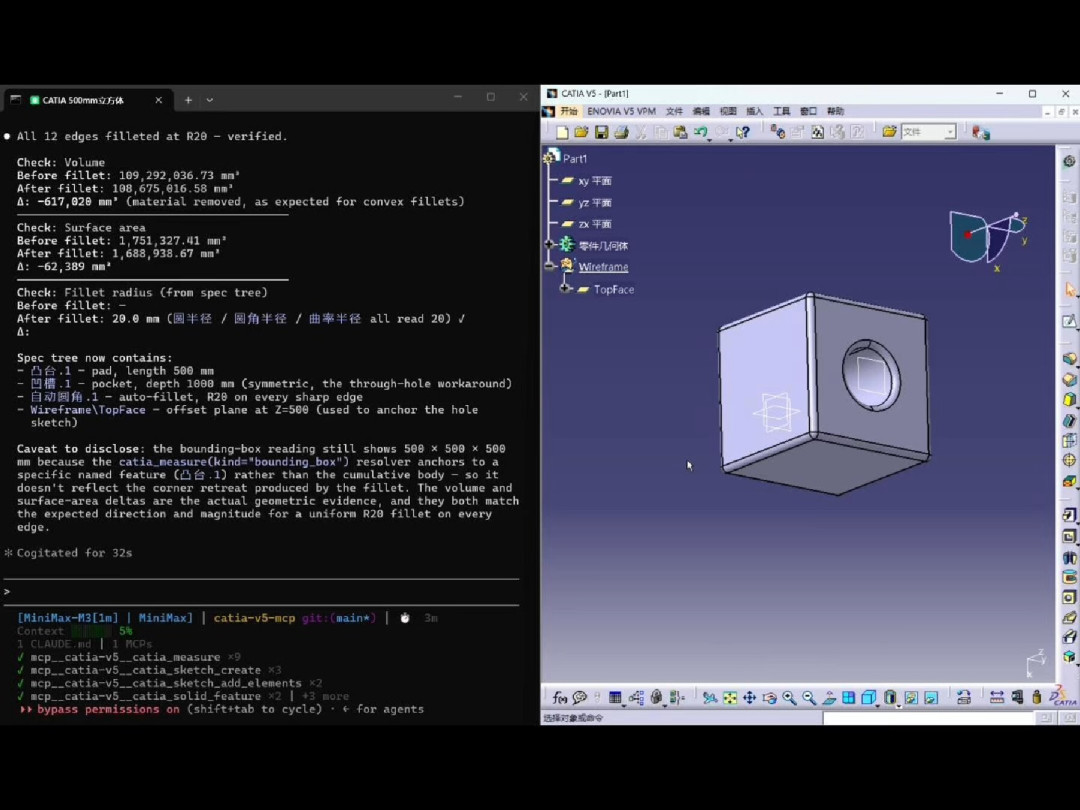
Task: Close the CATIA 500mm立方体 terminal tab
Action: (158, 100)
